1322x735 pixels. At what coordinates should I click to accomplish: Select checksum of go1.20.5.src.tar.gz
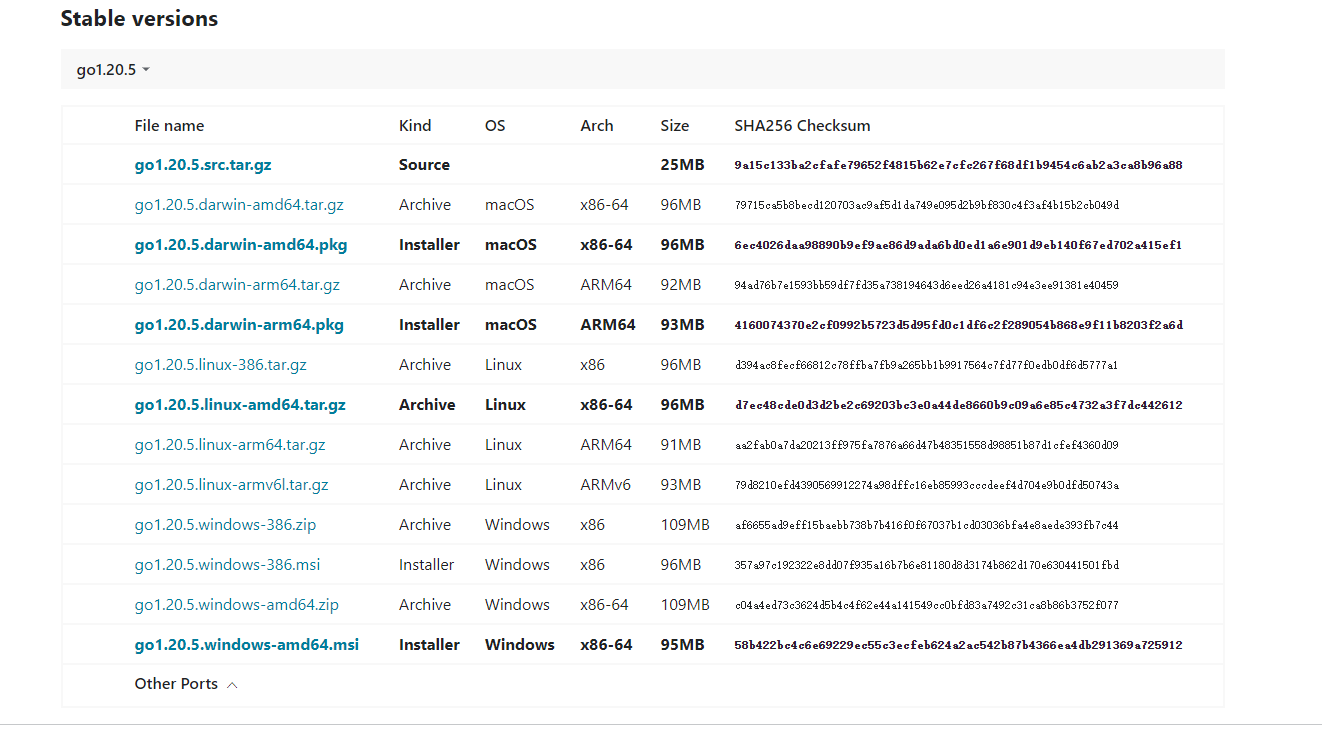point(958,165)
